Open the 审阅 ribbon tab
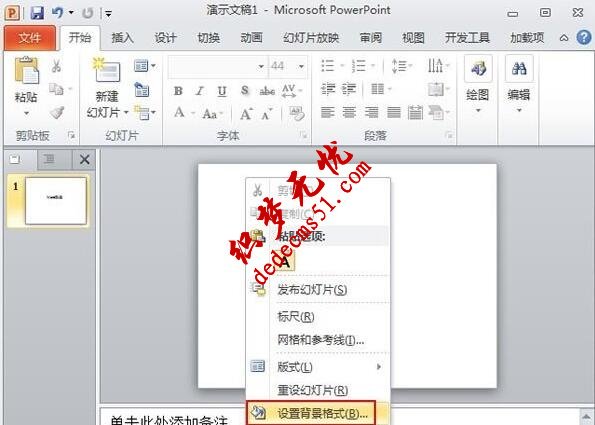The height and width of the screenshot is (425, 595). (371, 38)
